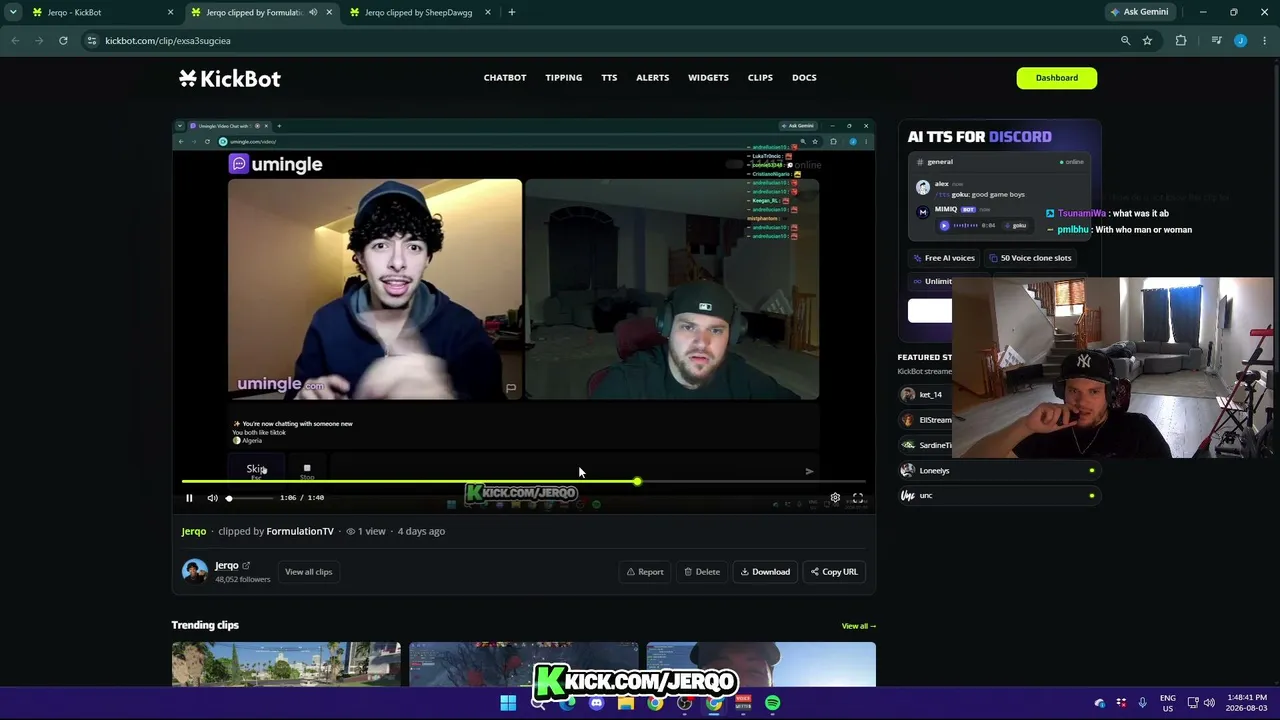Screen dimensions: 1280x720
Task: Open the tab search dropdown arrow
Action: click(x=12, y=12)
